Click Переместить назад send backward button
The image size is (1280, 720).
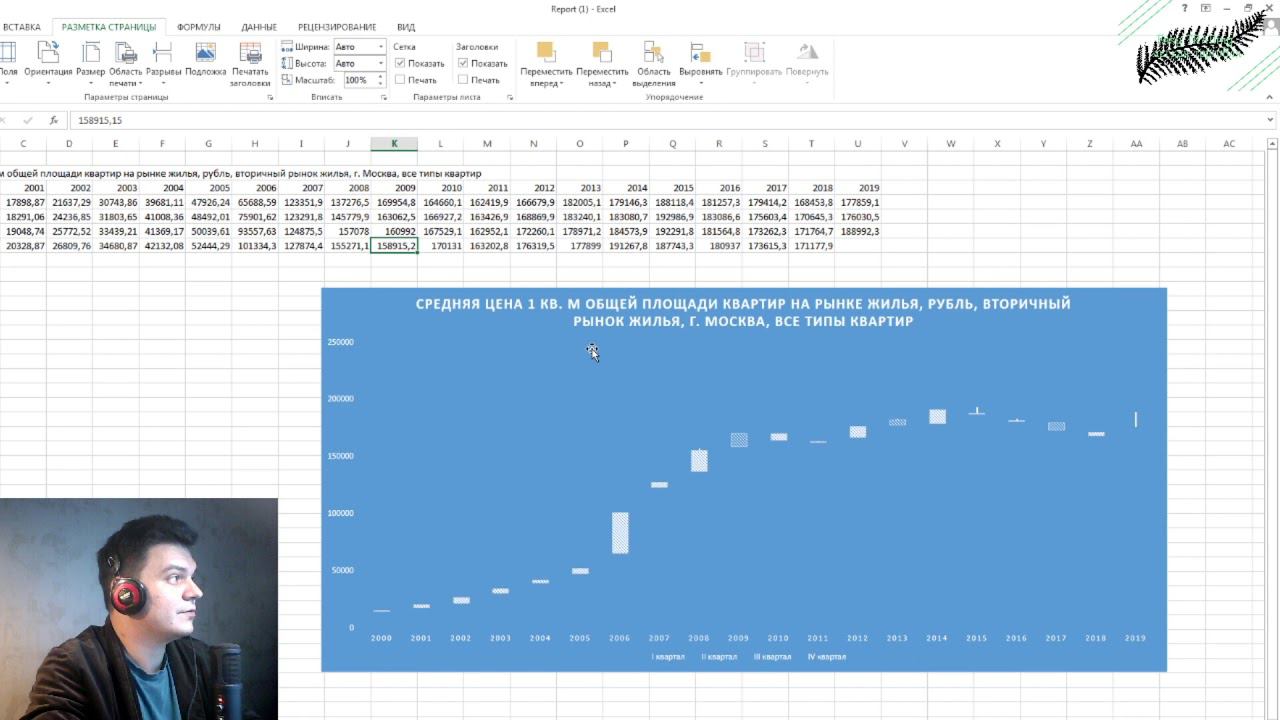[x=601, y=64]
